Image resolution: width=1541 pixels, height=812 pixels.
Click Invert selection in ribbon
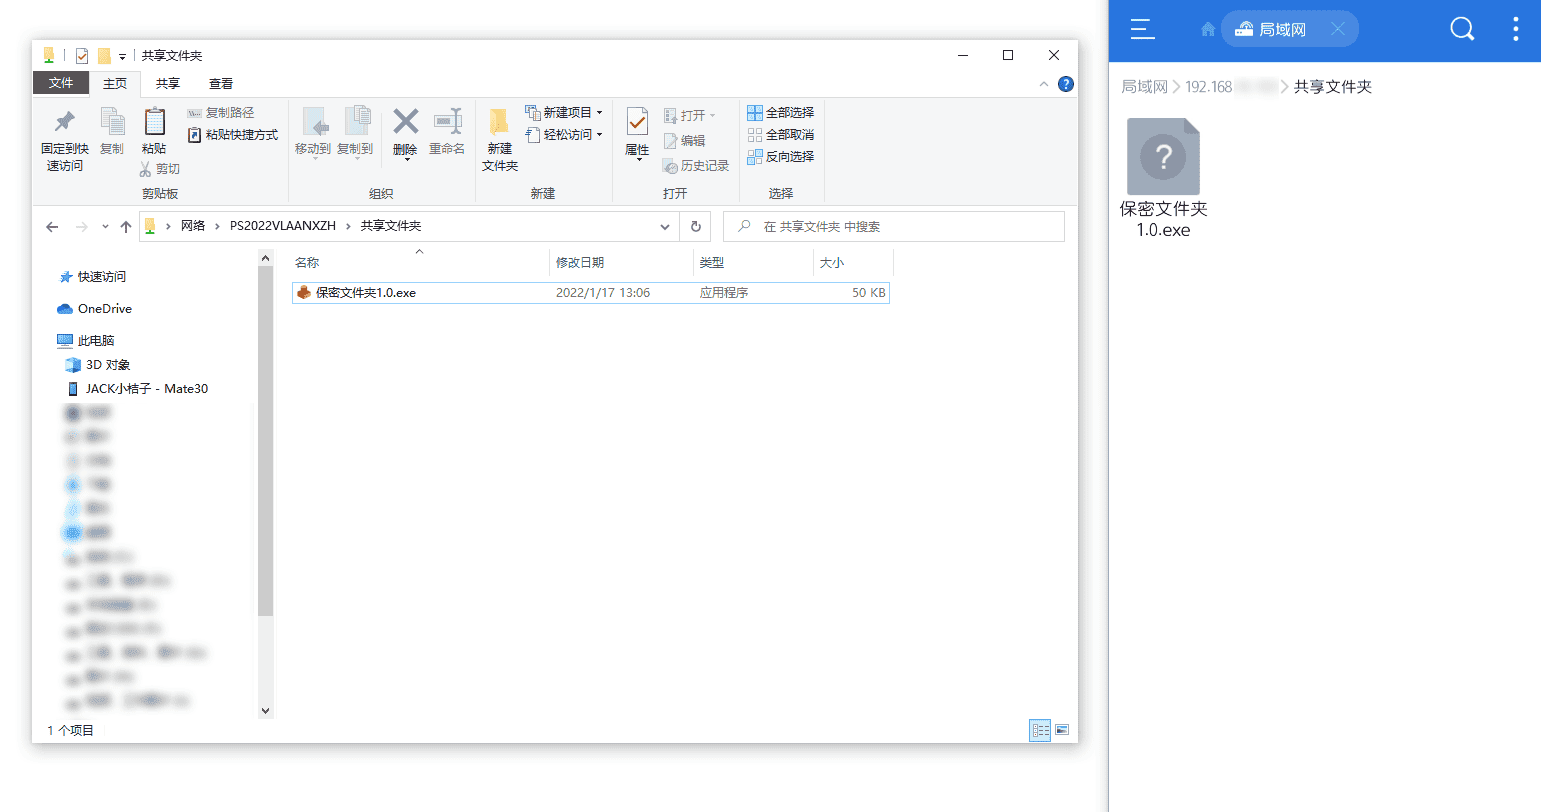[781, 157]
